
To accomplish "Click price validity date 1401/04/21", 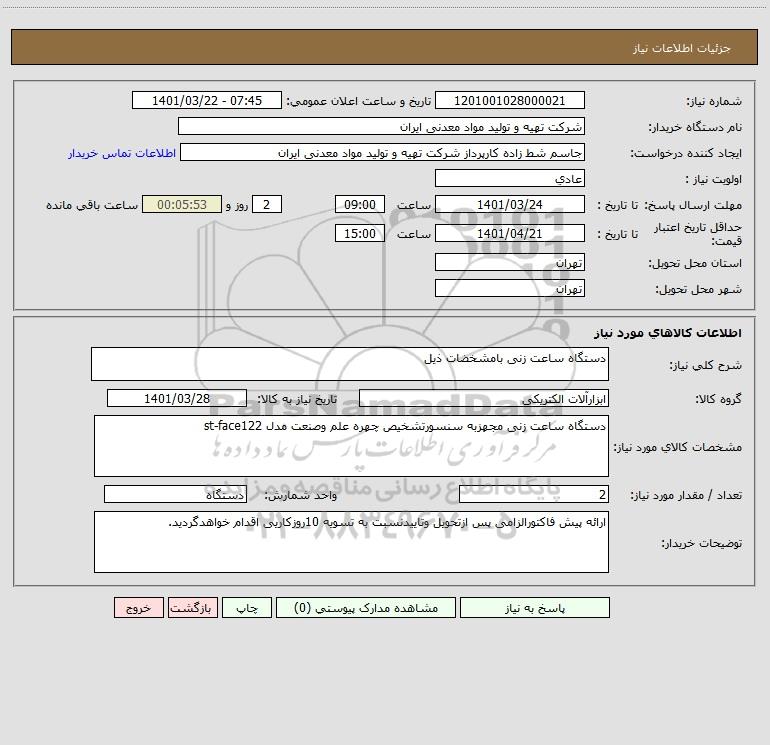I will click(510, 234).
